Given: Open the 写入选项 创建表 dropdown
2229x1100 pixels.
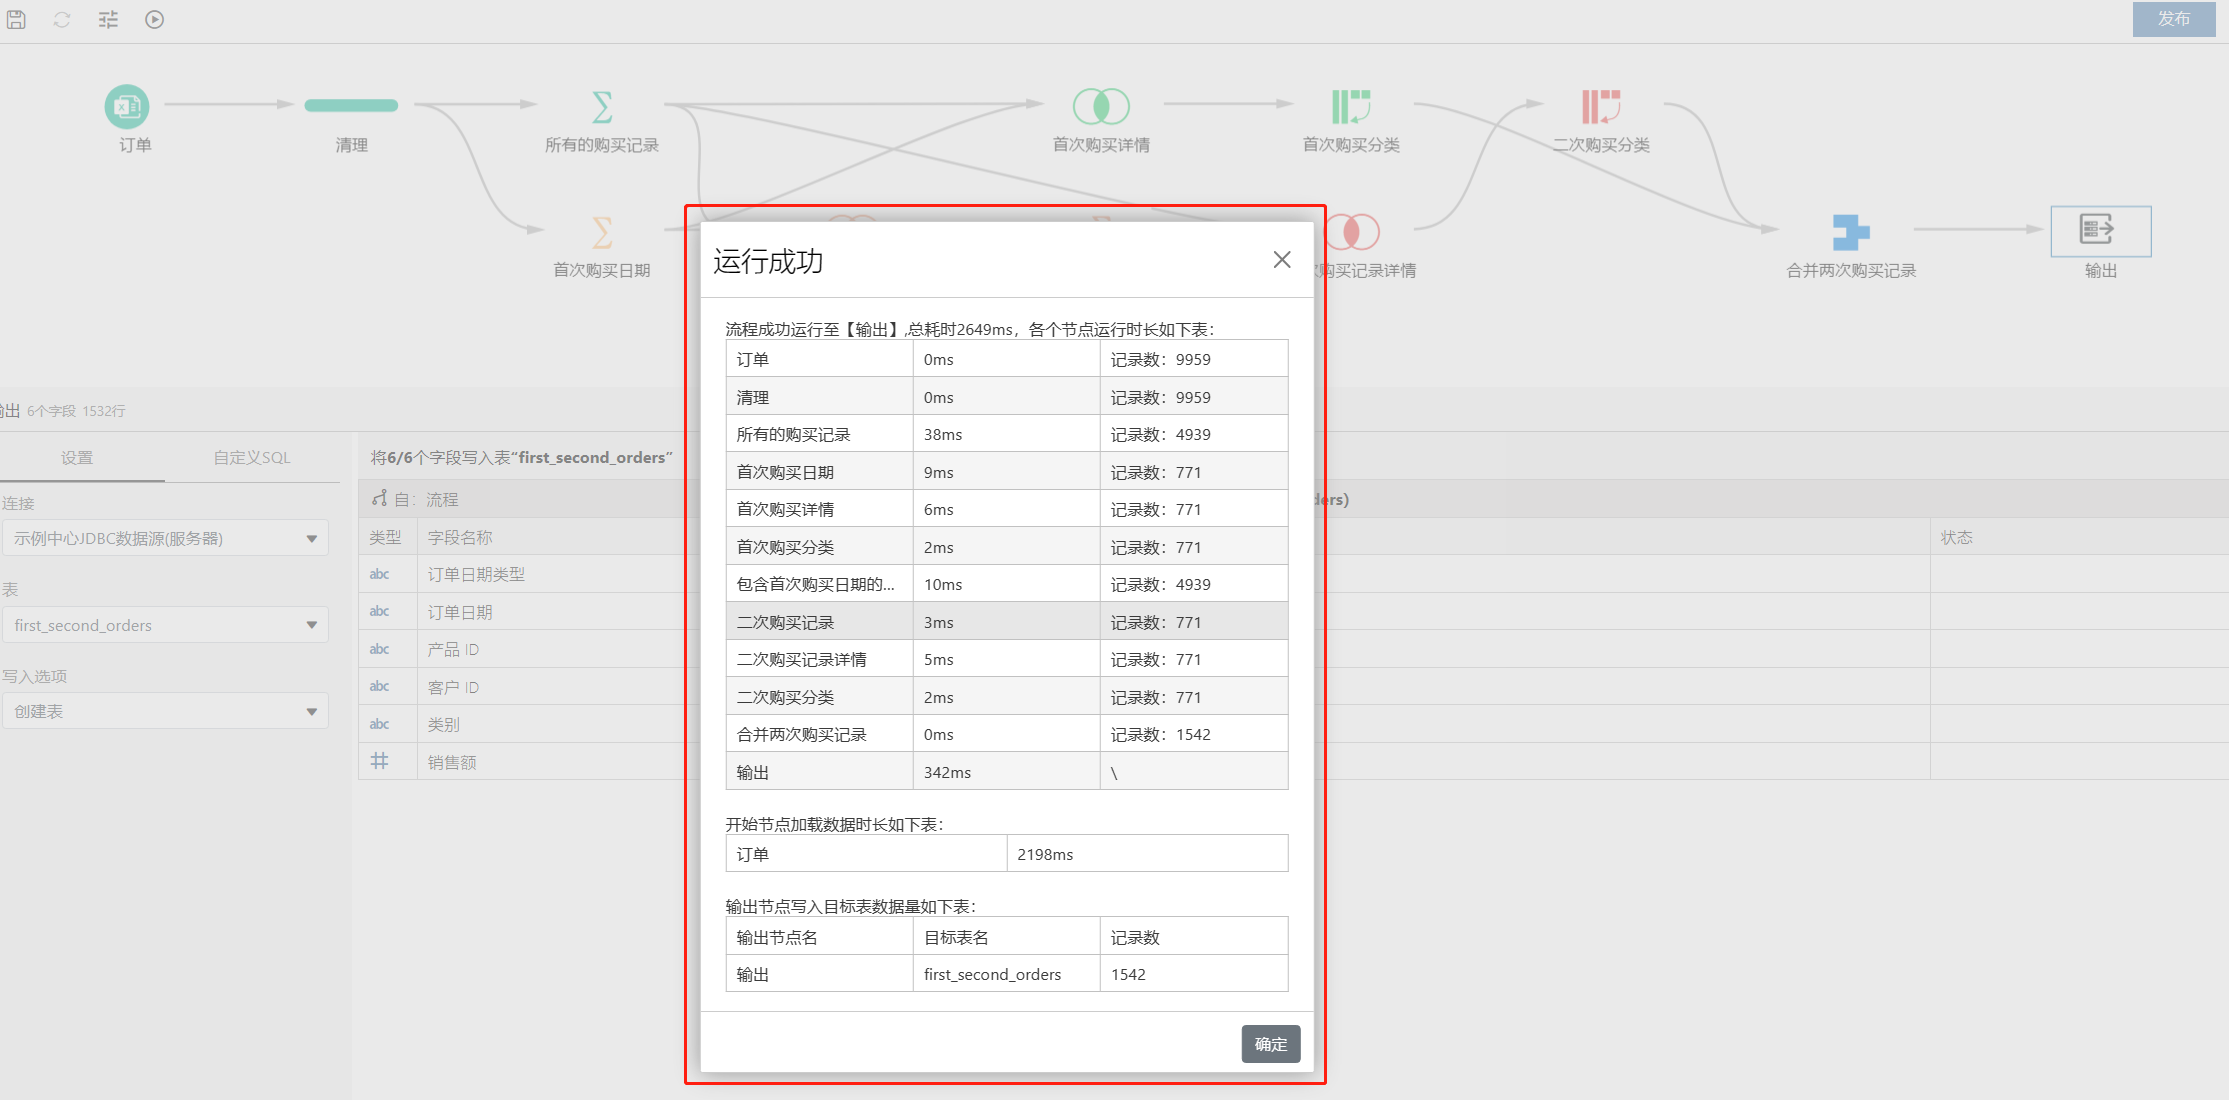Looking at the screenshot, I should tap(165, 711).
